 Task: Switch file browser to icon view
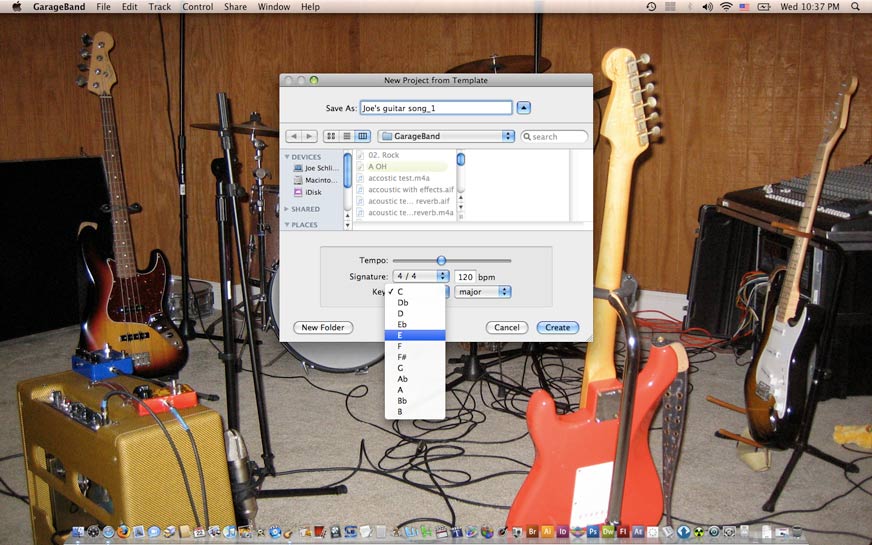coord(330,136)
